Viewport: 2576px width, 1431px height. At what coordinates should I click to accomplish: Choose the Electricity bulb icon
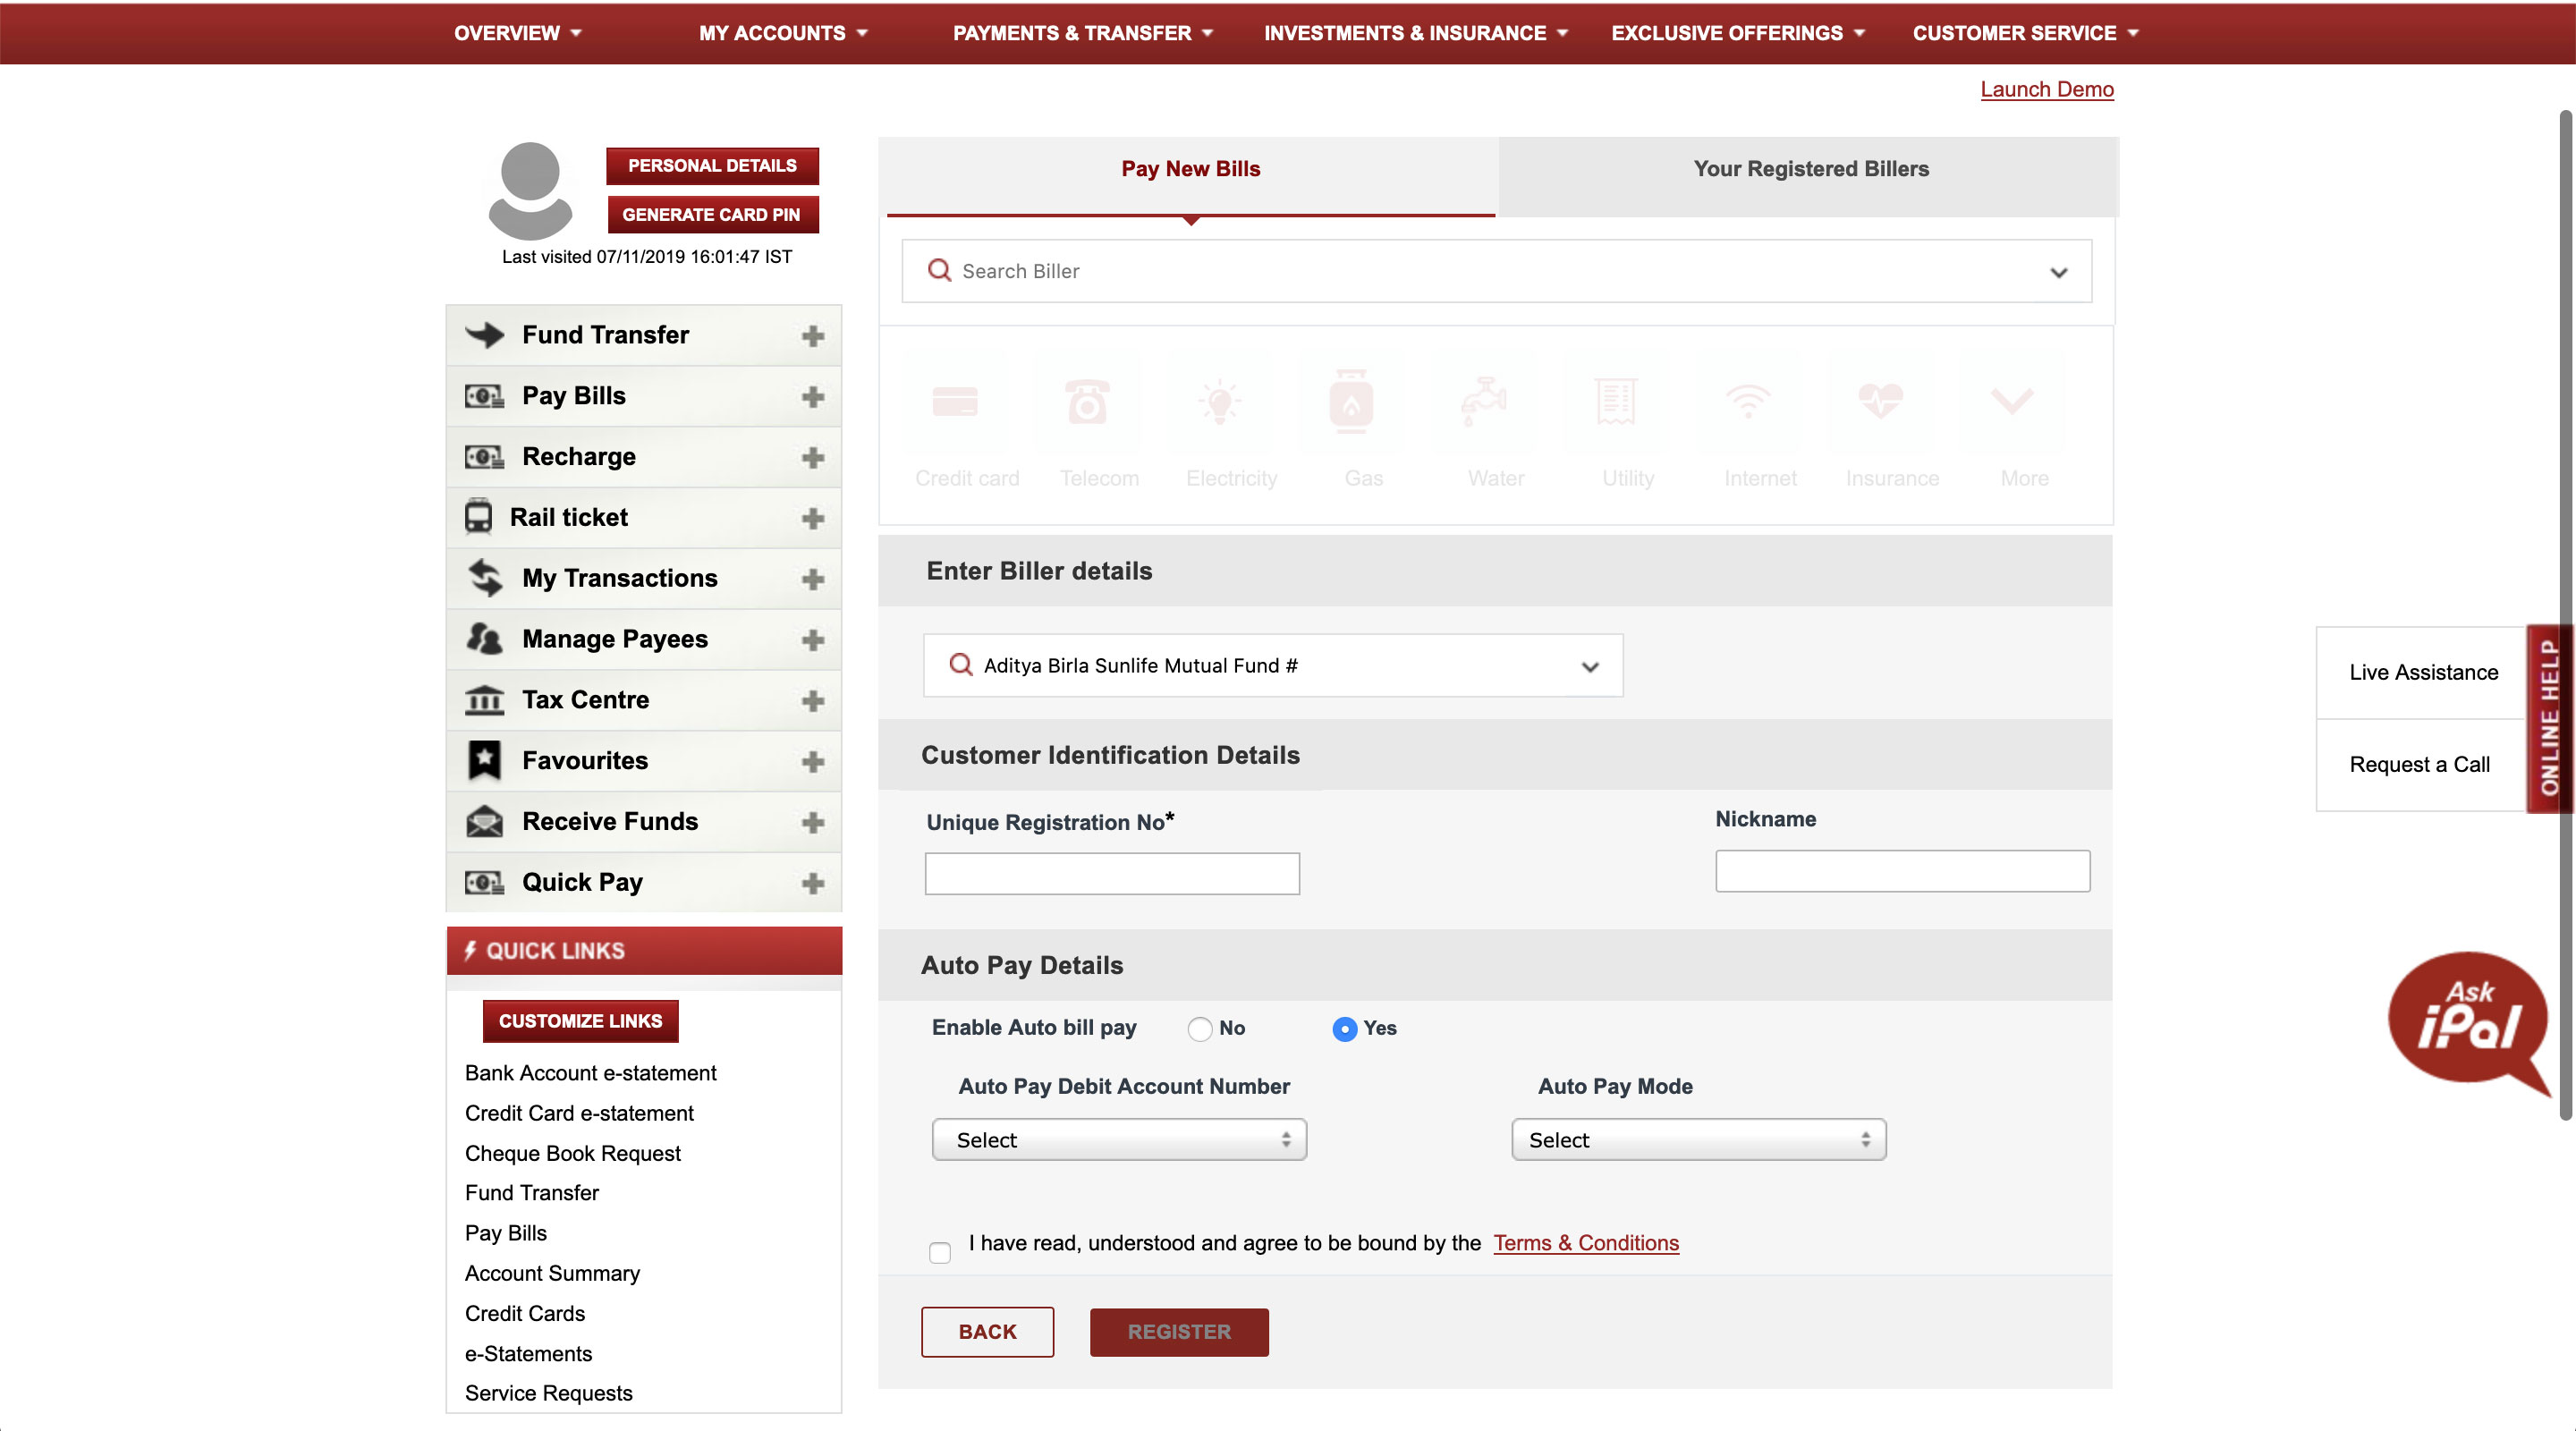[x=1219, y=402]
